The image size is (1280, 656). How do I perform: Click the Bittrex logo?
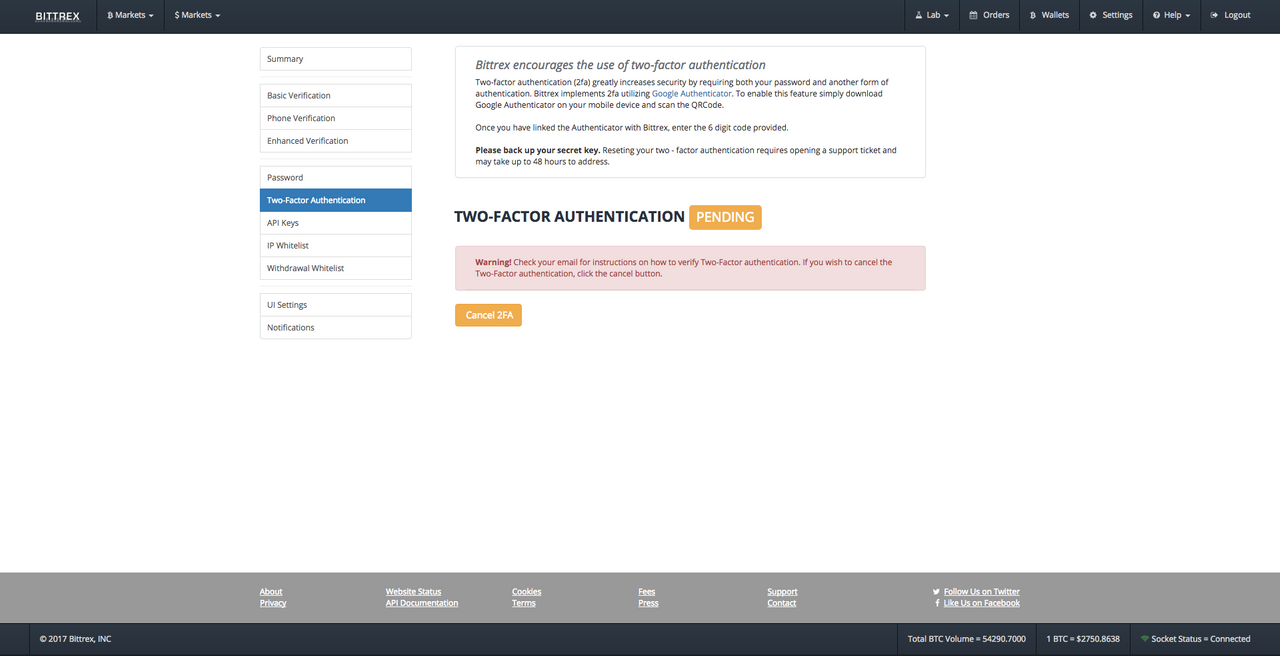[x=57, y=16]
